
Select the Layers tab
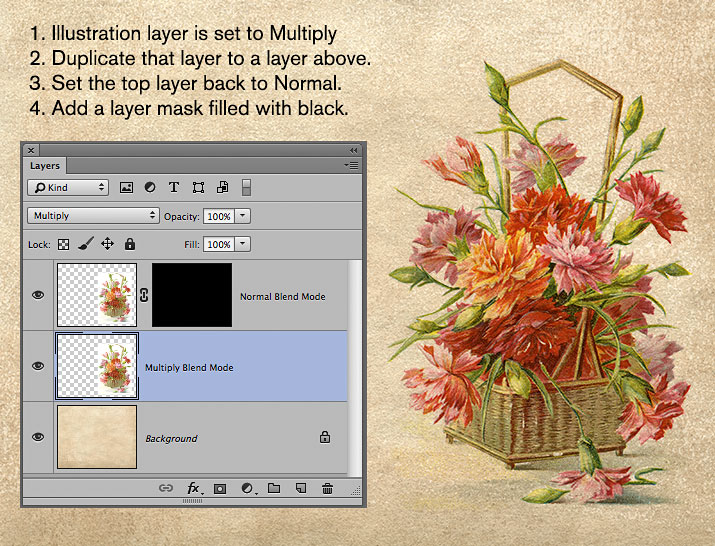45,166
